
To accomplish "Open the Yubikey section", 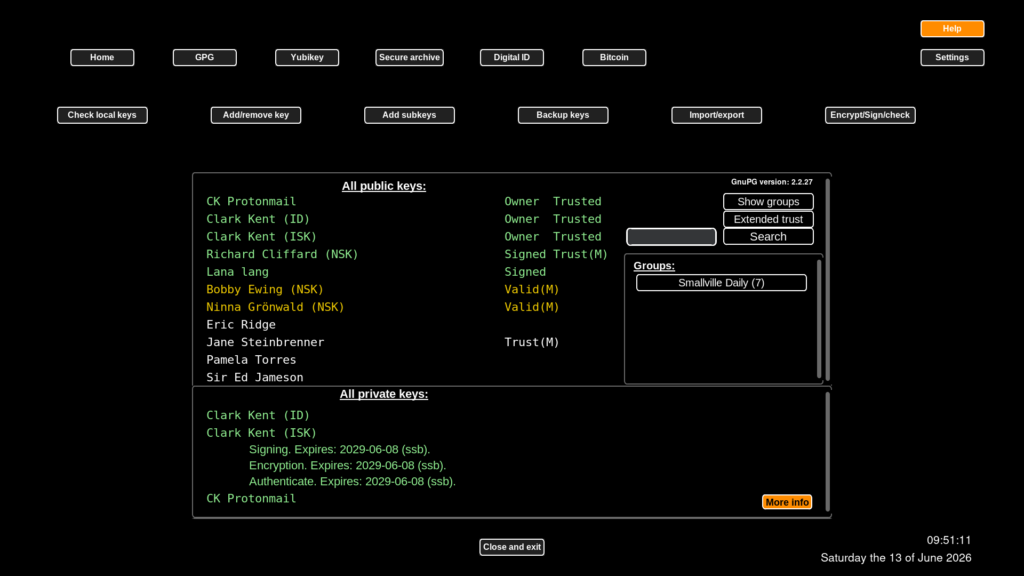I will pyautogui.click(x=307, y=57).
